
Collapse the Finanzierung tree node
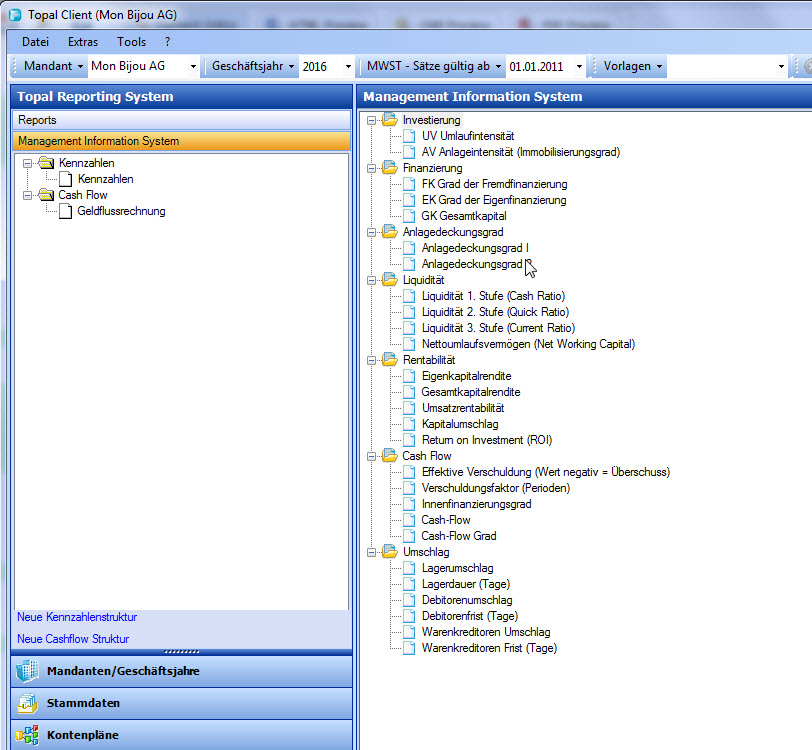372,168
